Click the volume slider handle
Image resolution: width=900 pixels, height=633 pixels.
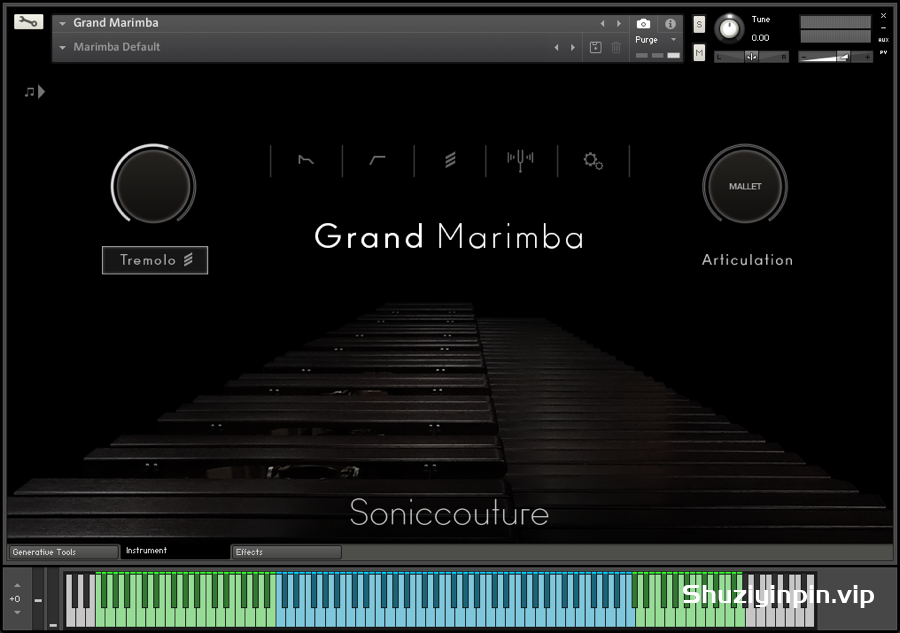(x=843, y=56)
